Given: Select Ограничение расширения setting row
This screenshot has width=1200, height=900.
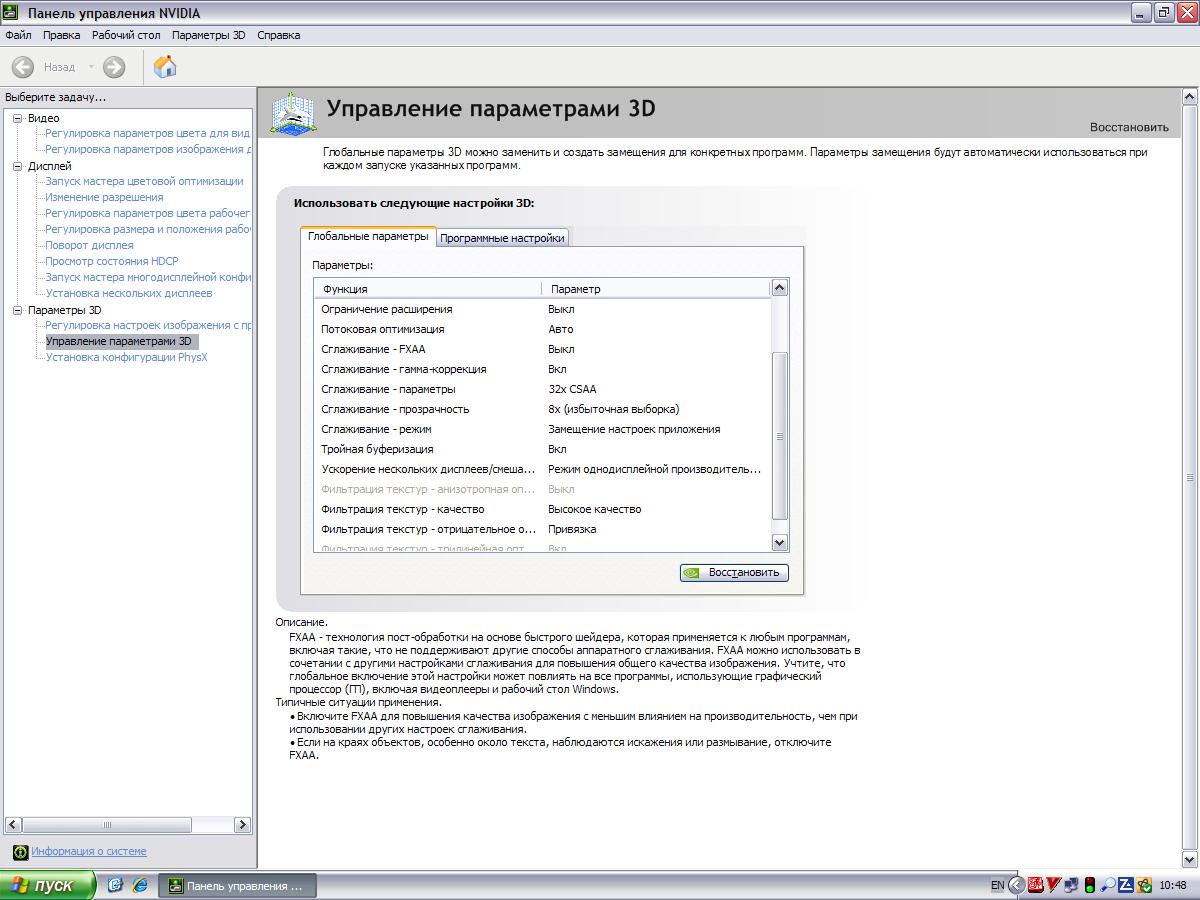Looking at the screenshot, I should point(543,309).
